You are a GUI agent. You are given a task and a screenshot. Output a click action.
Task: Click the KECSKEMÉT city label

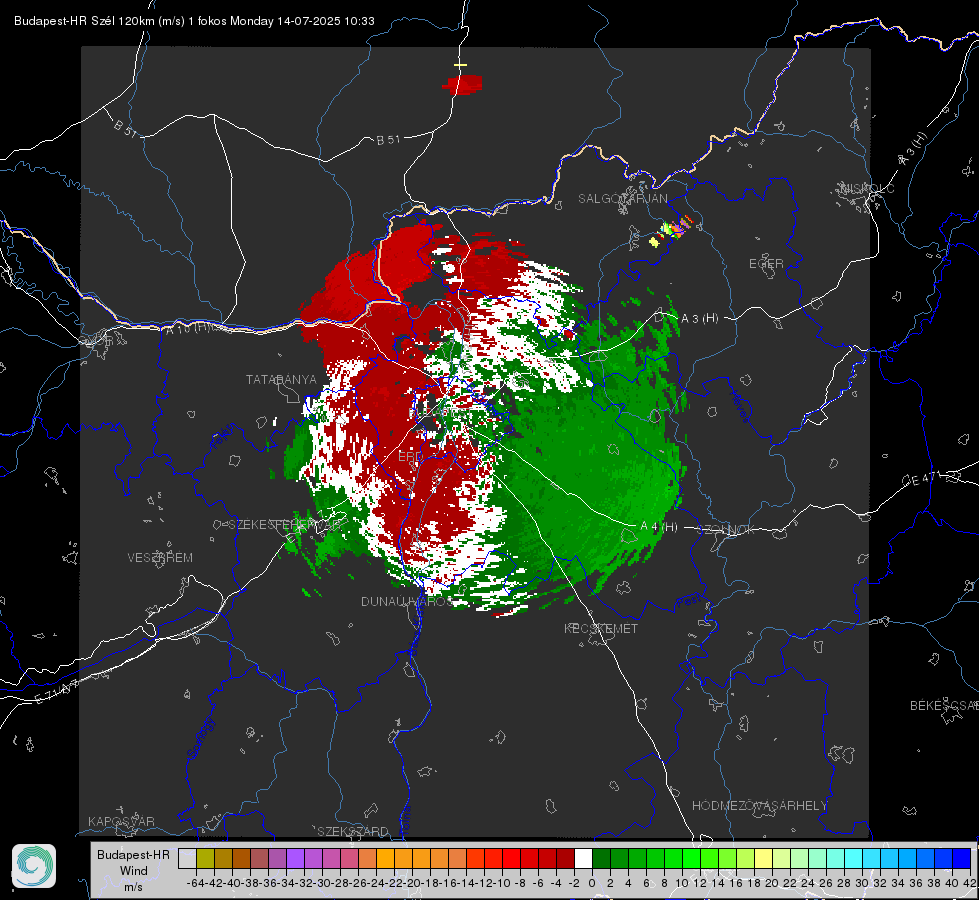[601, 628]
